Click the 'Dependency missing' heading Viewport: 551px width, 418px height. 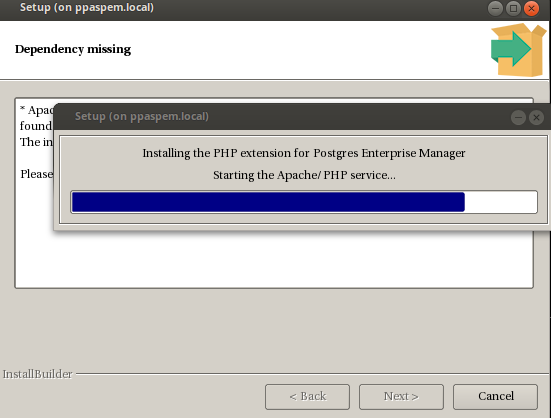[x=73, y=49]
